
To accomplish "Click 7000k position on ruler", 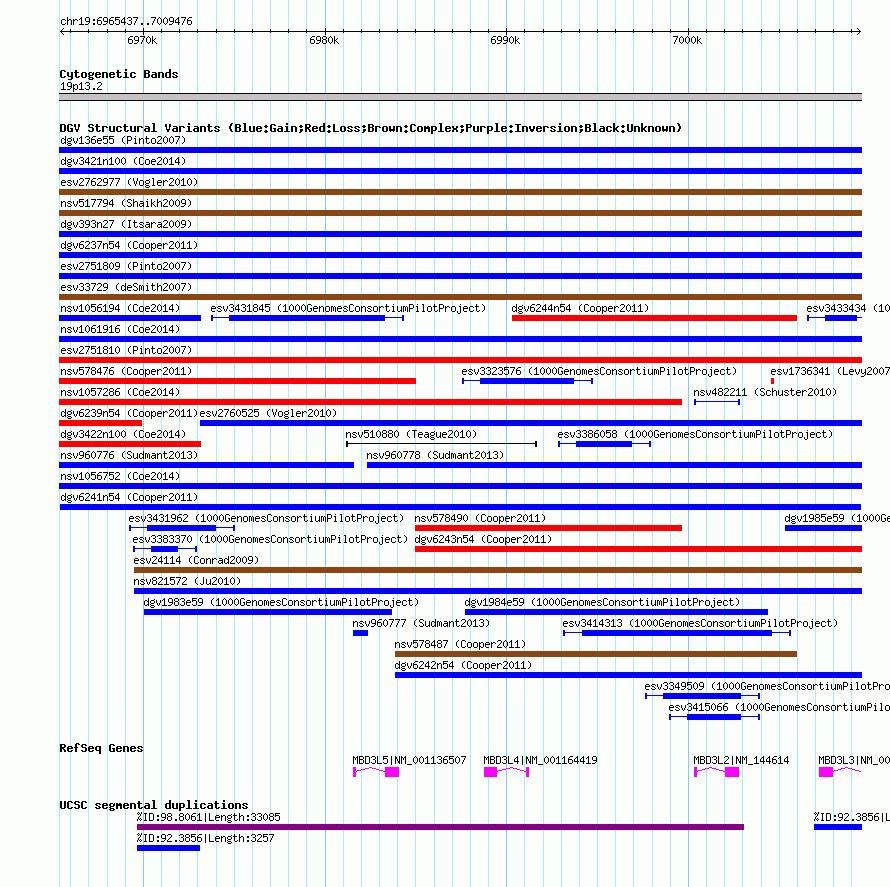I will coord(687,40).
